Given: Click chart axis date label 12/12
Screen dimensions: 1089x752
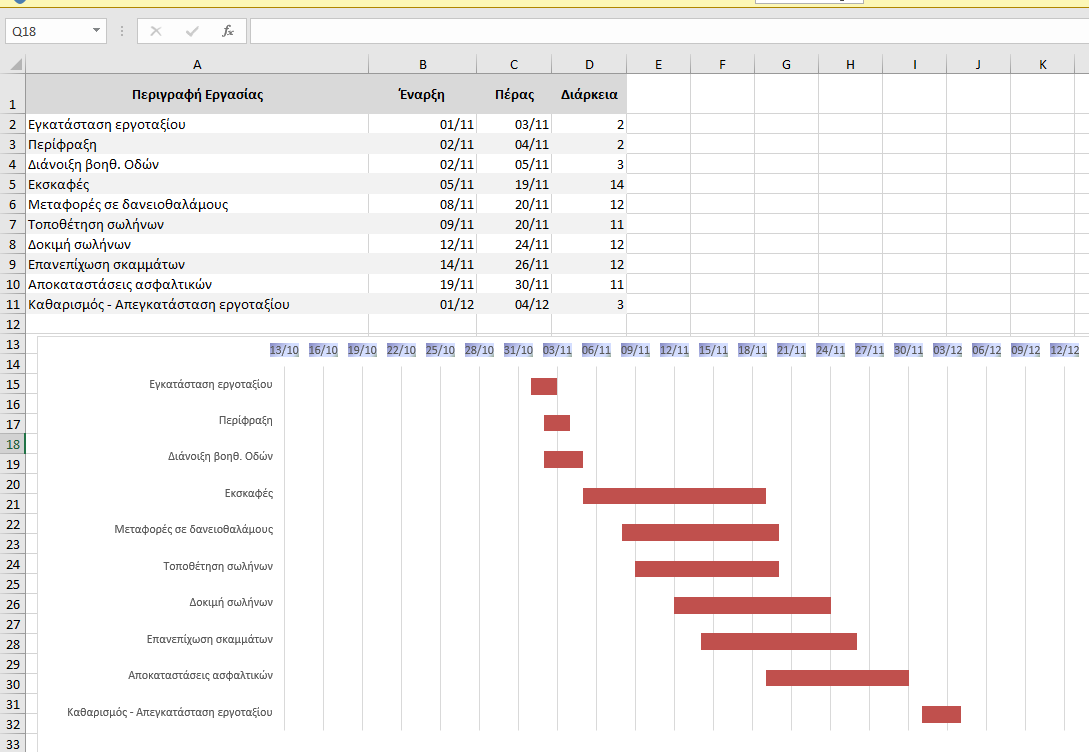Looking at the screenshot, I should 1065,350.
